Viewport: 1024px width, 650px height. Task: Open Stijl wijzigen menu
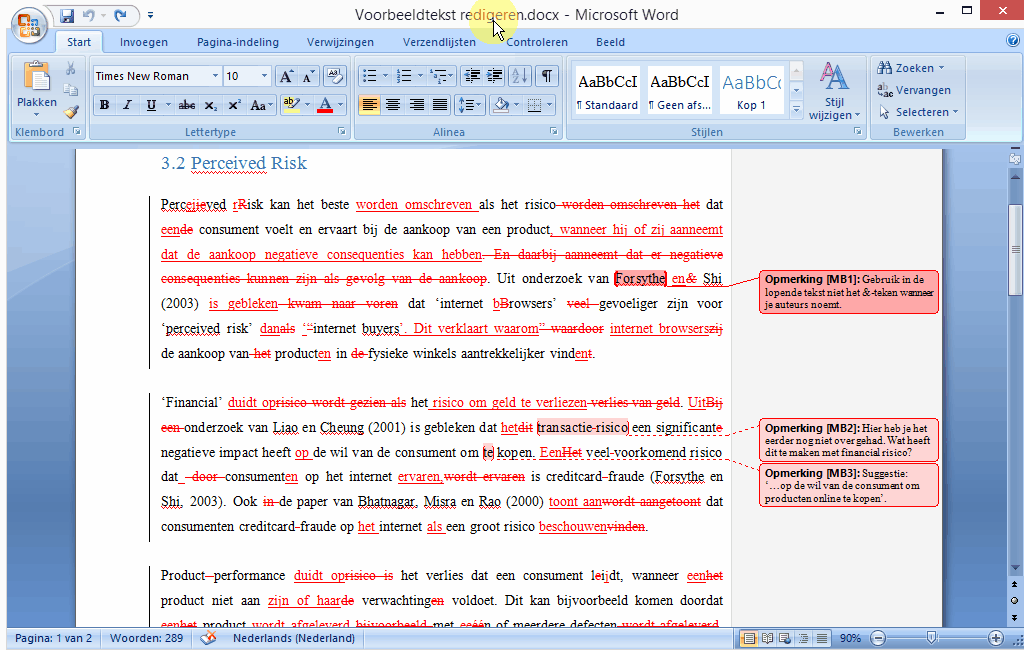834,91
